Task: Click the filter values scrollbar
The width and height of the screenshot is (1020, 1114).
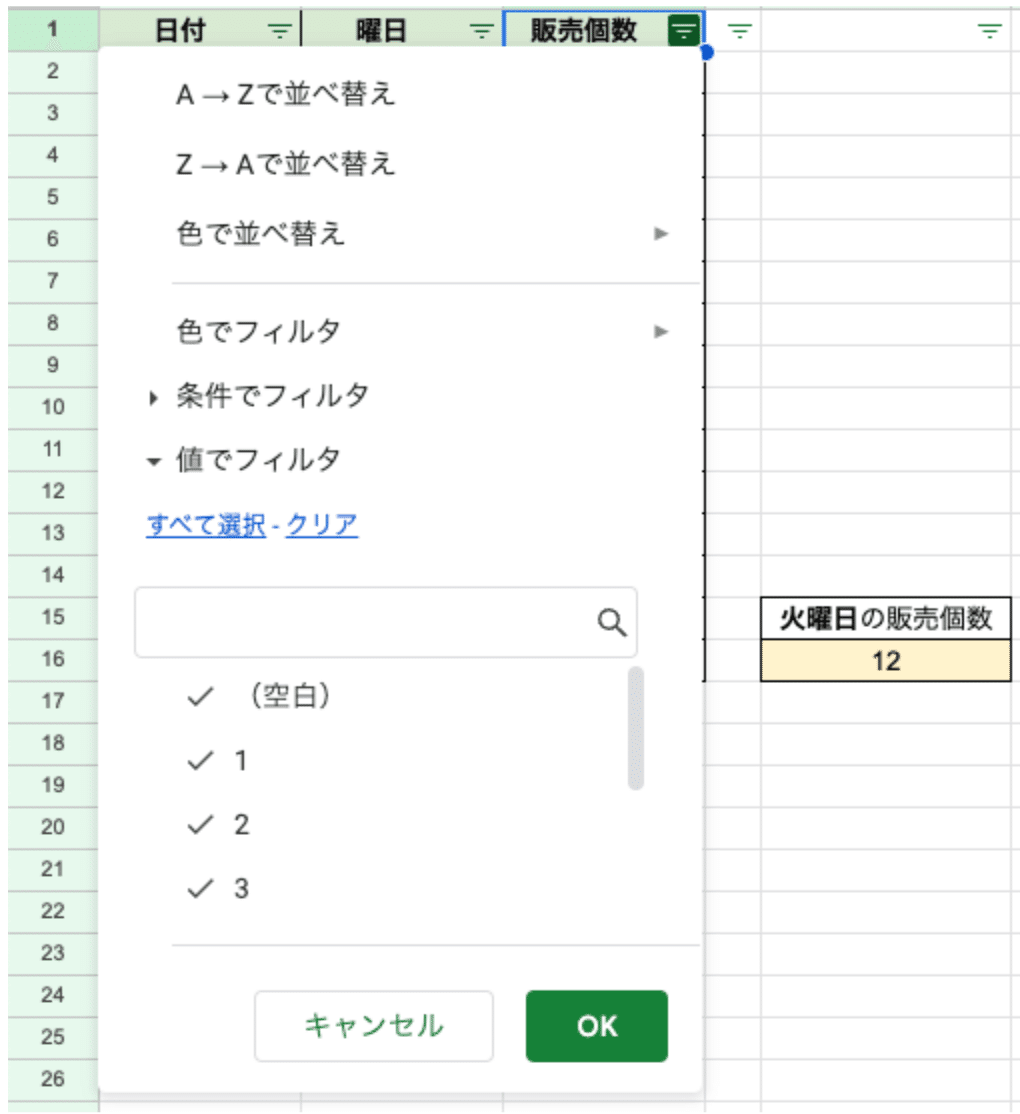Action: (635, 728)
